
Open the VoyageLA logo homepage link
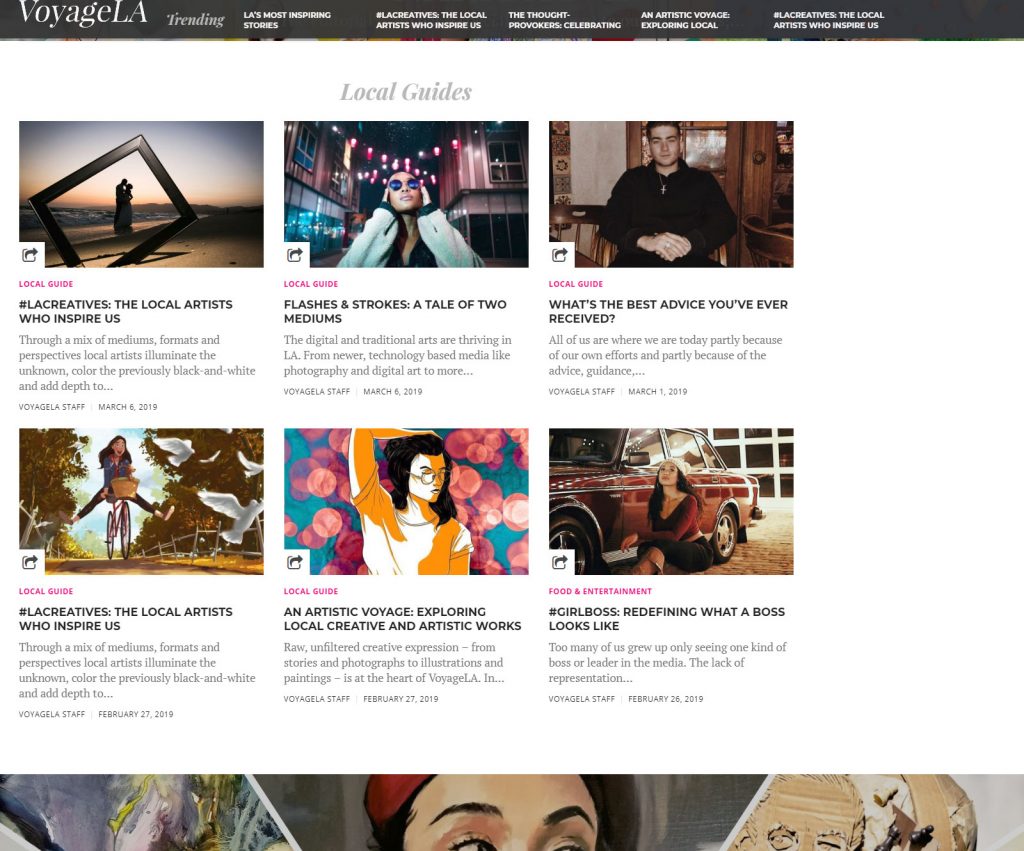(83, 13)
